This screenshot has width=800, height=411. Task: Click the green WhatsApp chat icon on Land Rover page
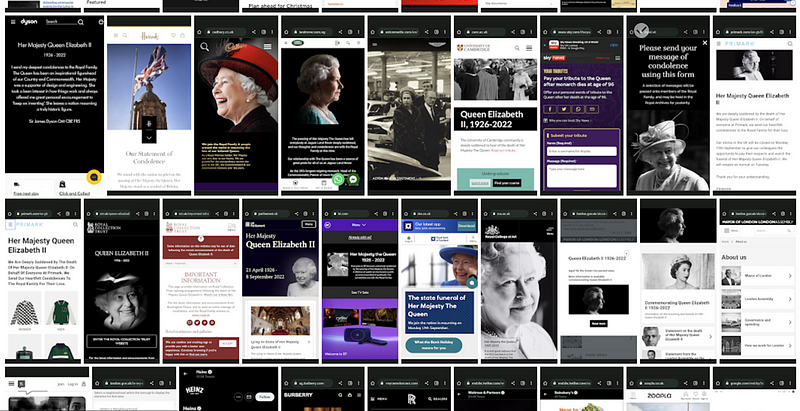point(338,179)
